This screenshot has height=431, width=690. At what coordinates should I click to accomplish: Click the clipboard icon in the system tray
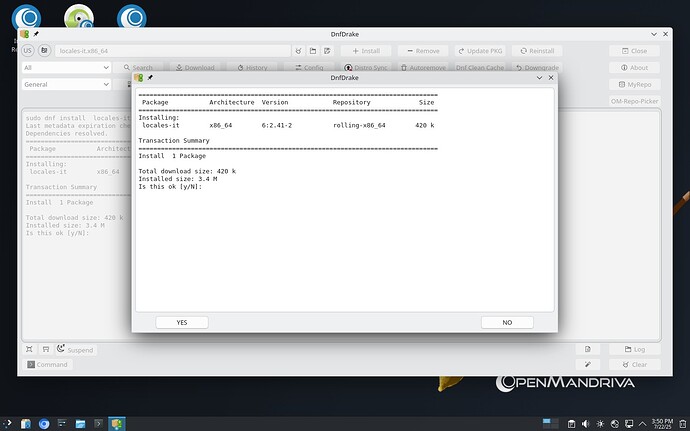(571, 424)
